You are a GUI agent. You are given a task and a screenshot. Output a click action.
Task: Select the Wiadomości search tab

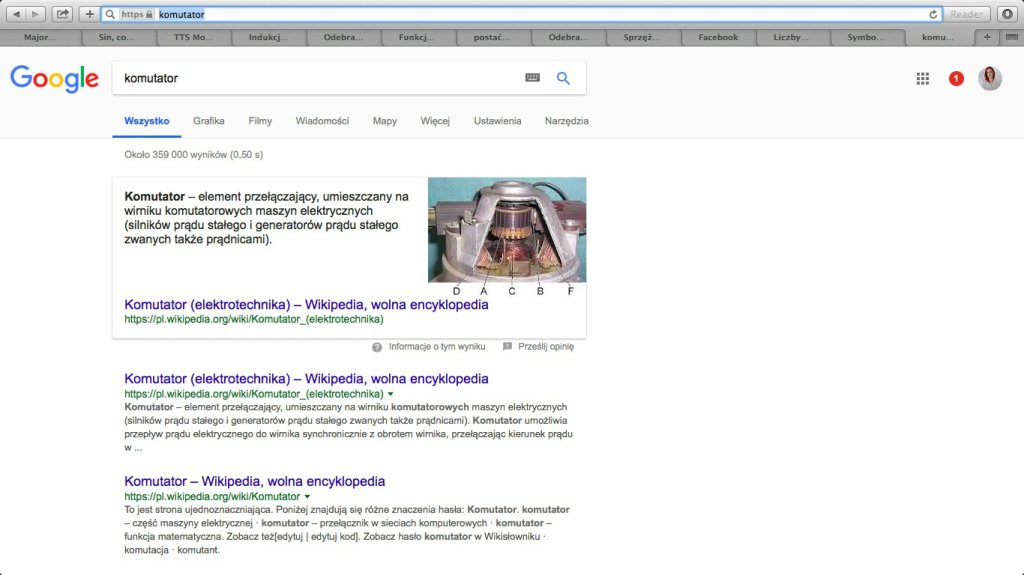pos(322,121)
